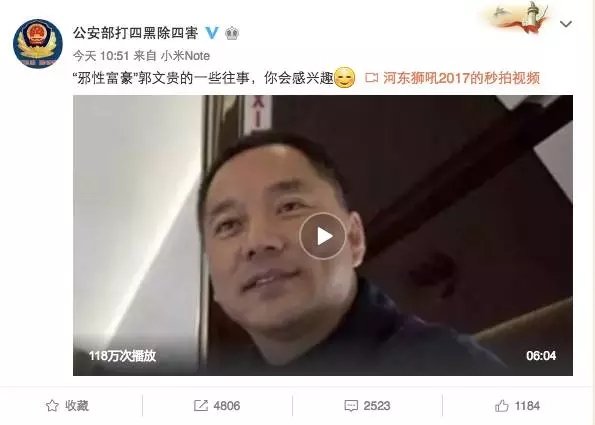
Task: Click the police badge profile avatar
Action: pyautogui.click(x=38, y=44)
